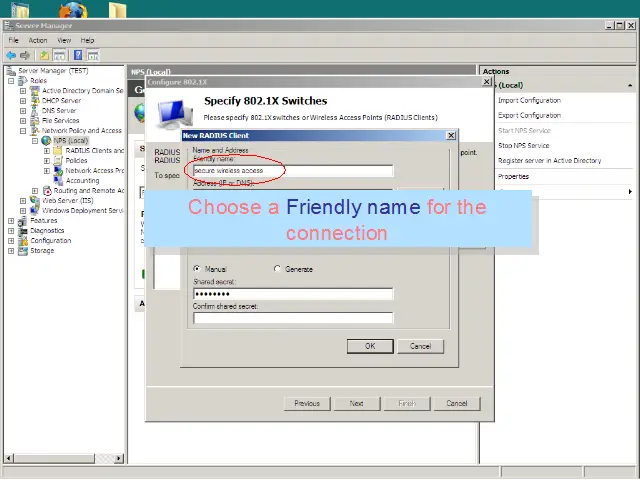Select the Diagnostics node icon
The height and width of the screenshot is (480, 640).
[23, 231]
